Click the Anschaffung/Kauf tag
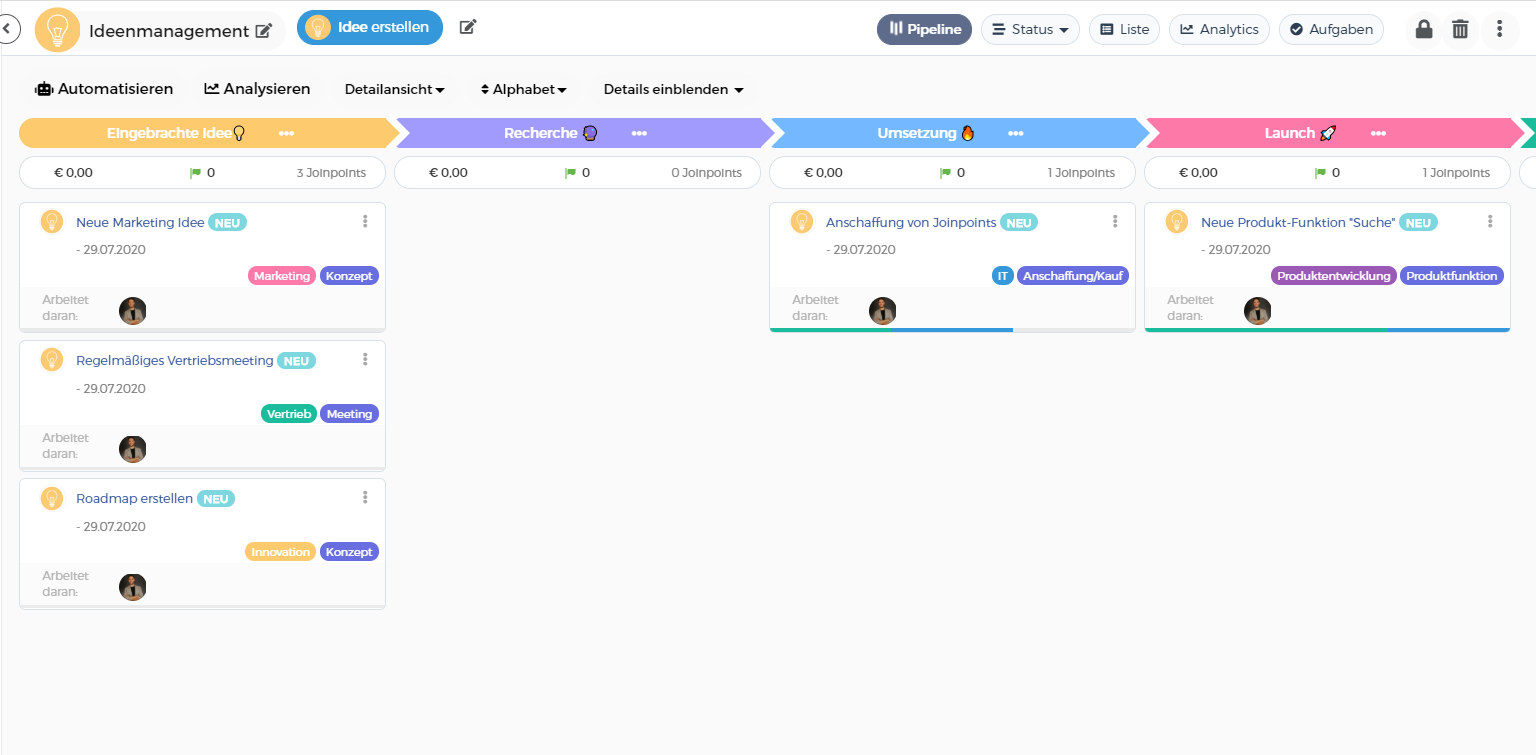1536x755 pixels. pyautogui.click(x=1073, y=276)
